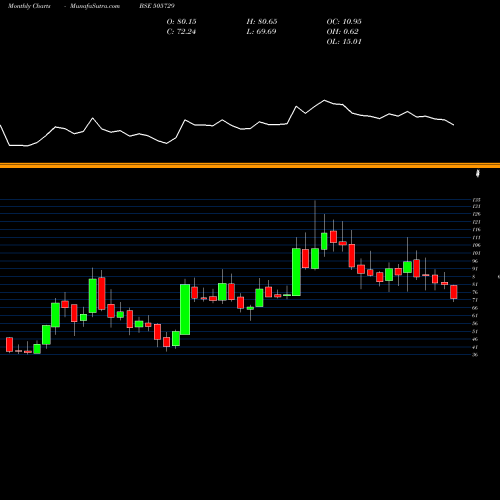This screenshot has width=500, height=500.
Task: Click the 106 price axis label
Action: pyautogui.click(x=476, y=245)
